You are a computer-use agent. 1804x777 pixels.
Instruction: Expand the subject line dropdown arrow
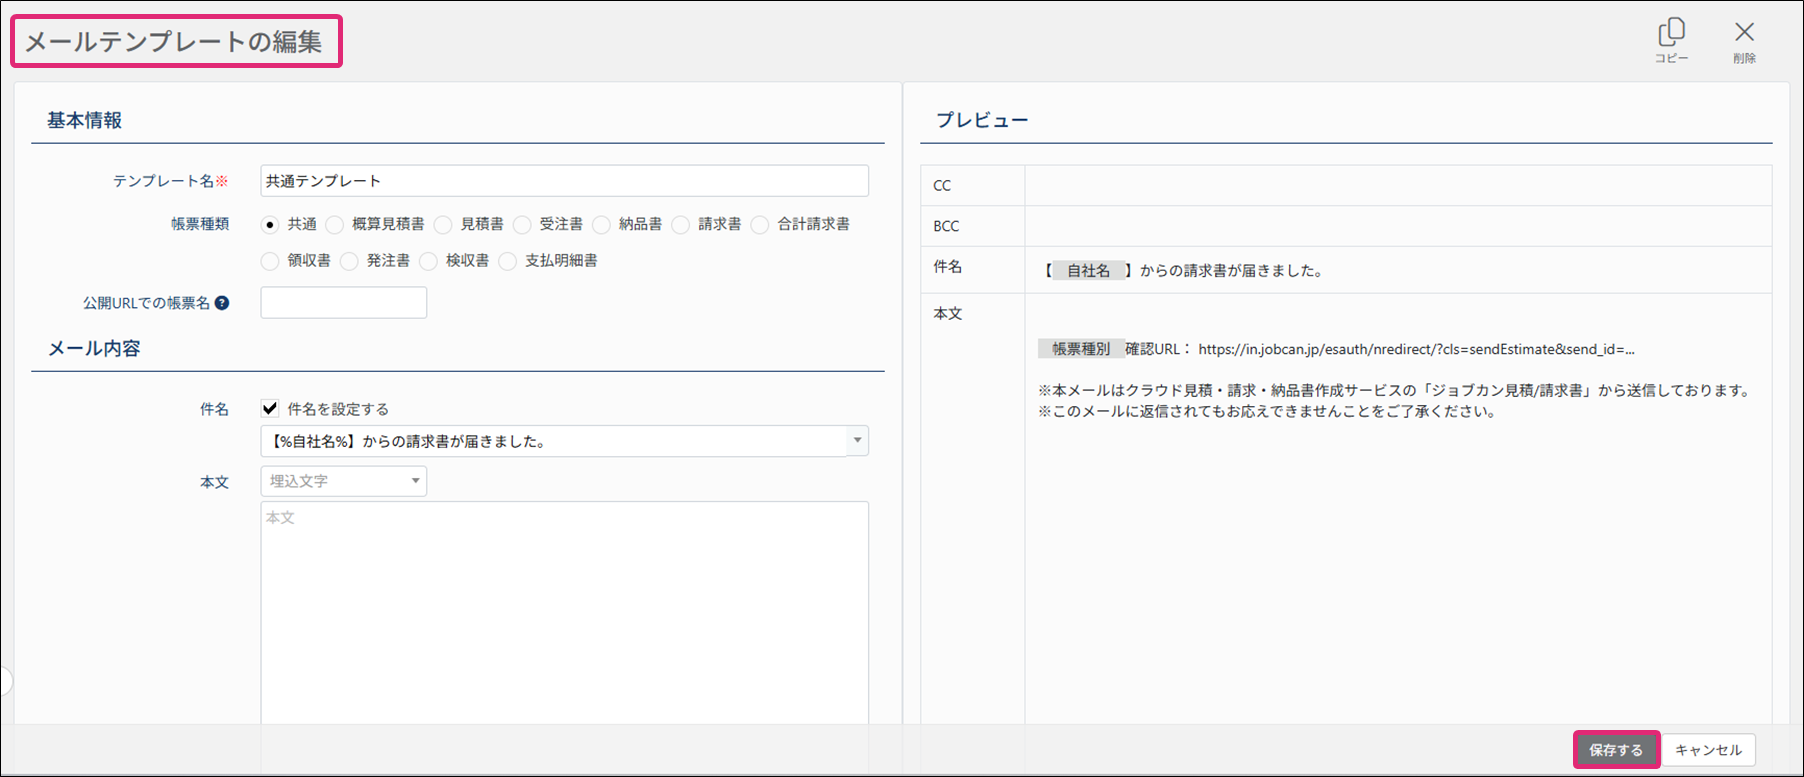tap(857, 441)
